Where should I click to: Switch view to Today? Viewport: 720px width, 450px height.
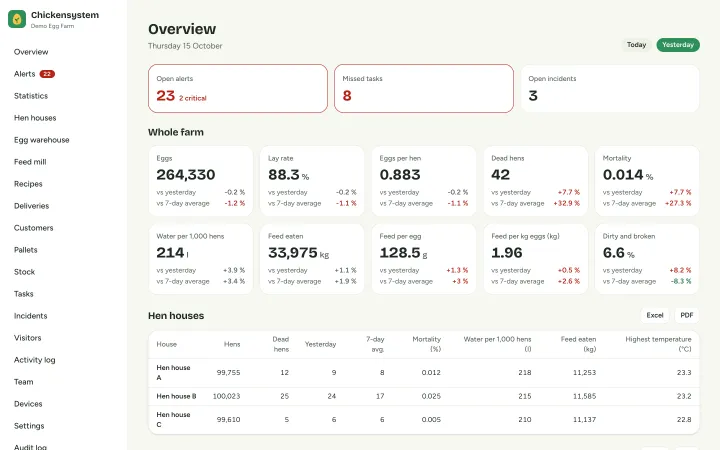636,45
